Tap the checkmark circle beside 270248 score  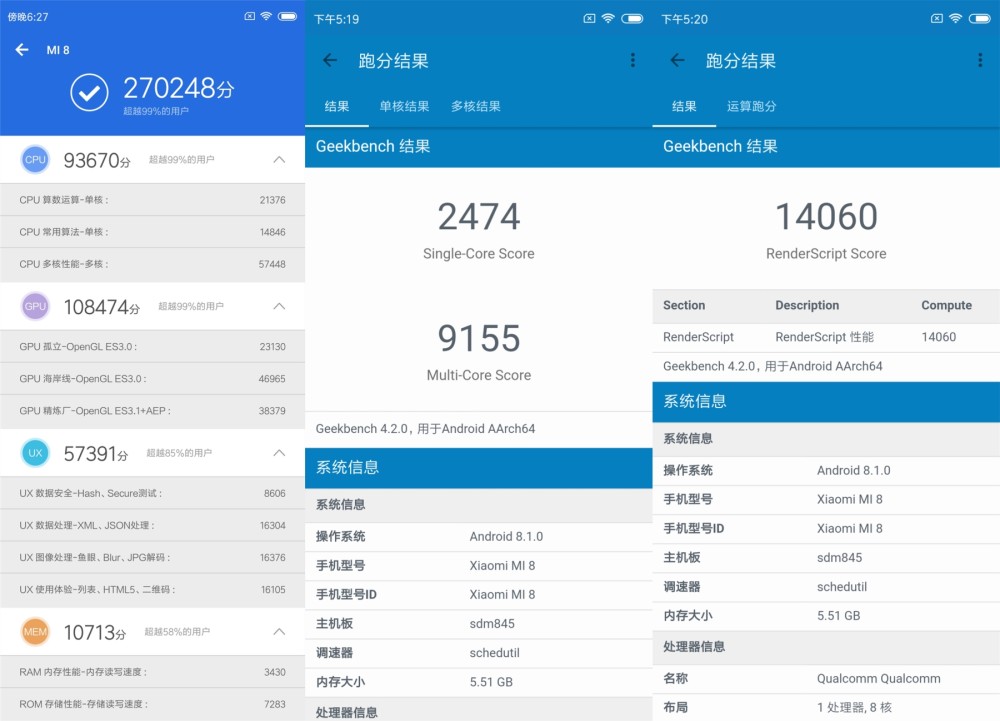(89, 92)
